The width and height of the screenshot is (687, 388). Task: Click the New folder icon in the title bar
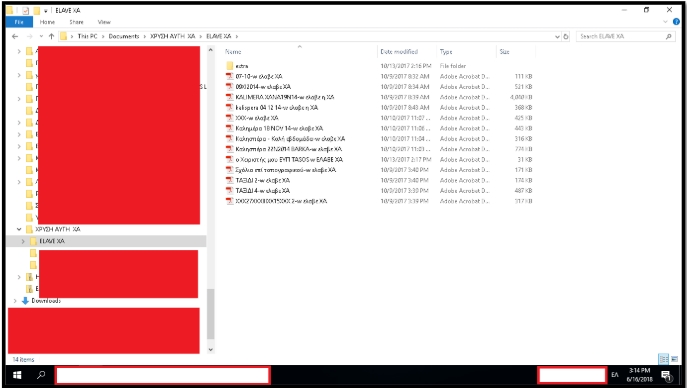coord(36,11)
